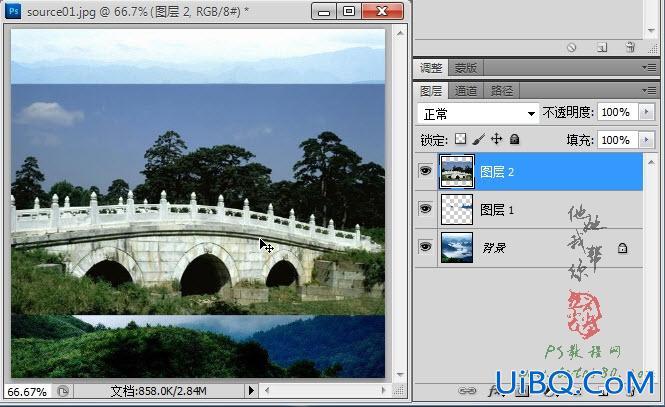
Task: Hide 图层 2 layer using eye icon
Action: click(425, 171)
